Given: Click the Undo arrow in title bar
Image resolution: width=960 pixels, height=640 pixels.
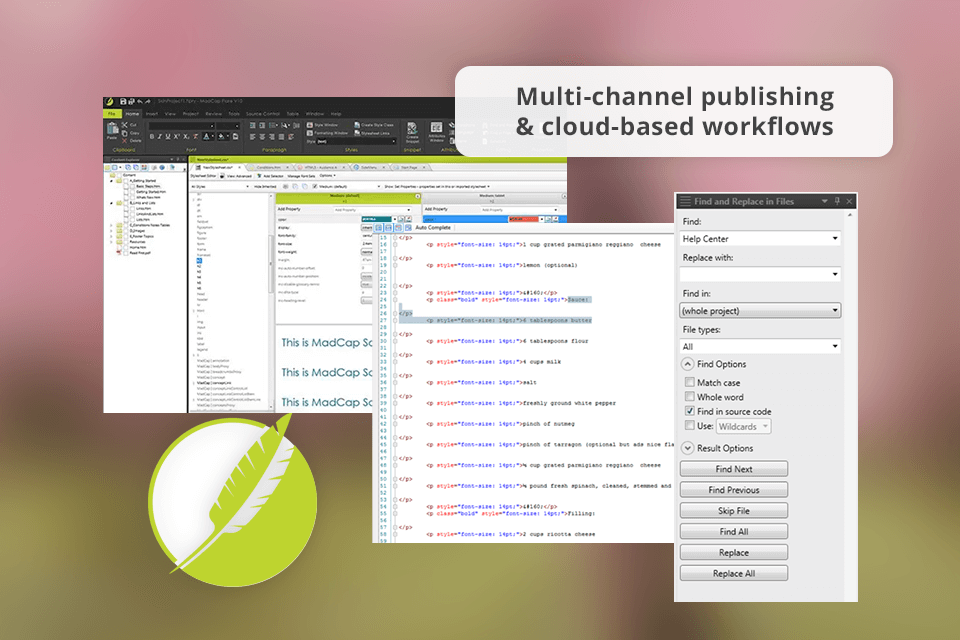Looking at the screenshot, I should point(140,101).
